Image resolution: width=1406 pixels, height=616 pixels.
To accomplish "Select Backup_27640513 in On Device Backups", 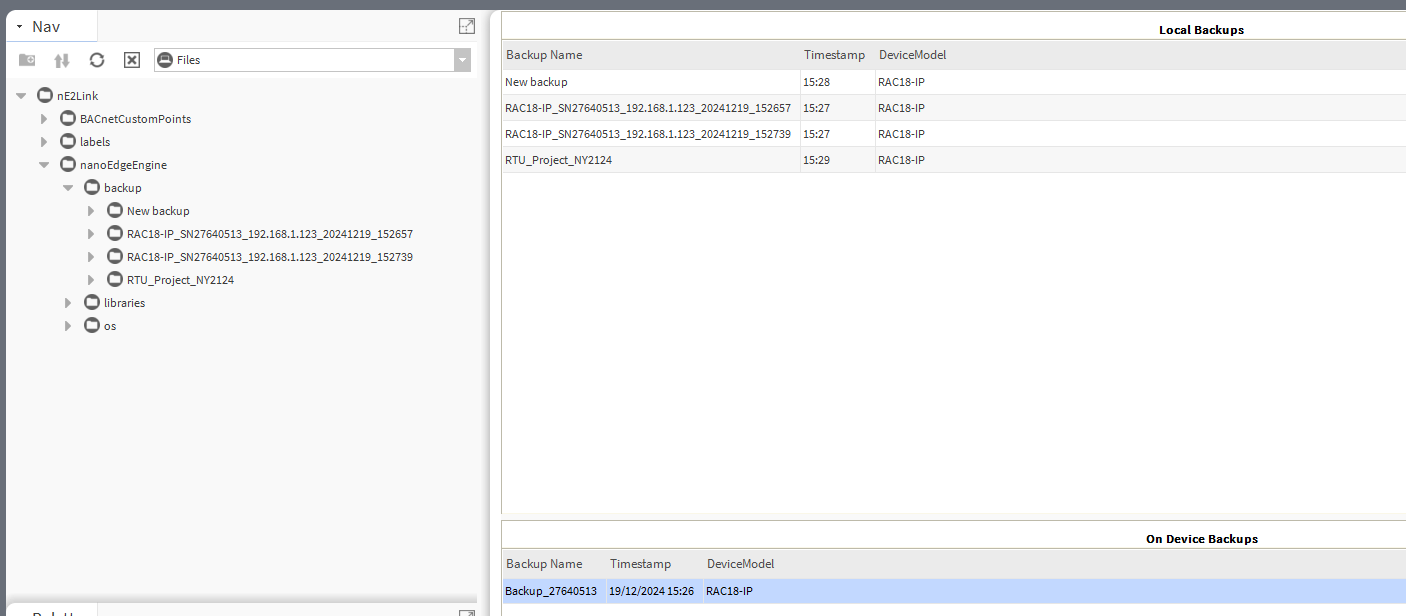I will tap(551, 591).
